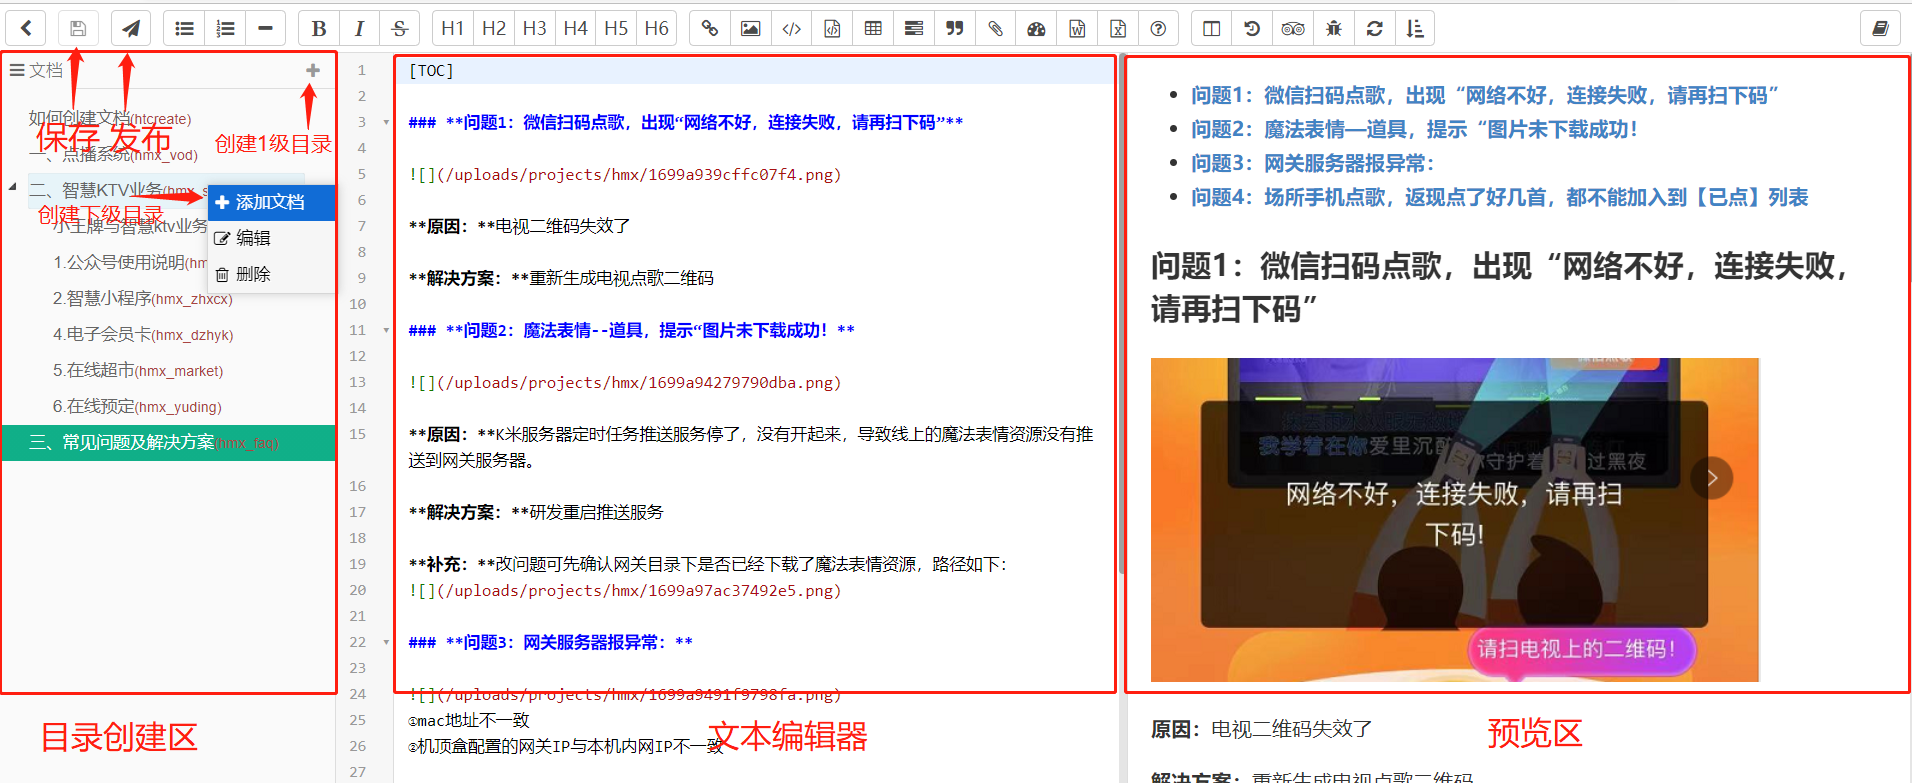Click the insert table icon
The width and height of the screenshot is (1912, 783).
(x=873, y=28)
